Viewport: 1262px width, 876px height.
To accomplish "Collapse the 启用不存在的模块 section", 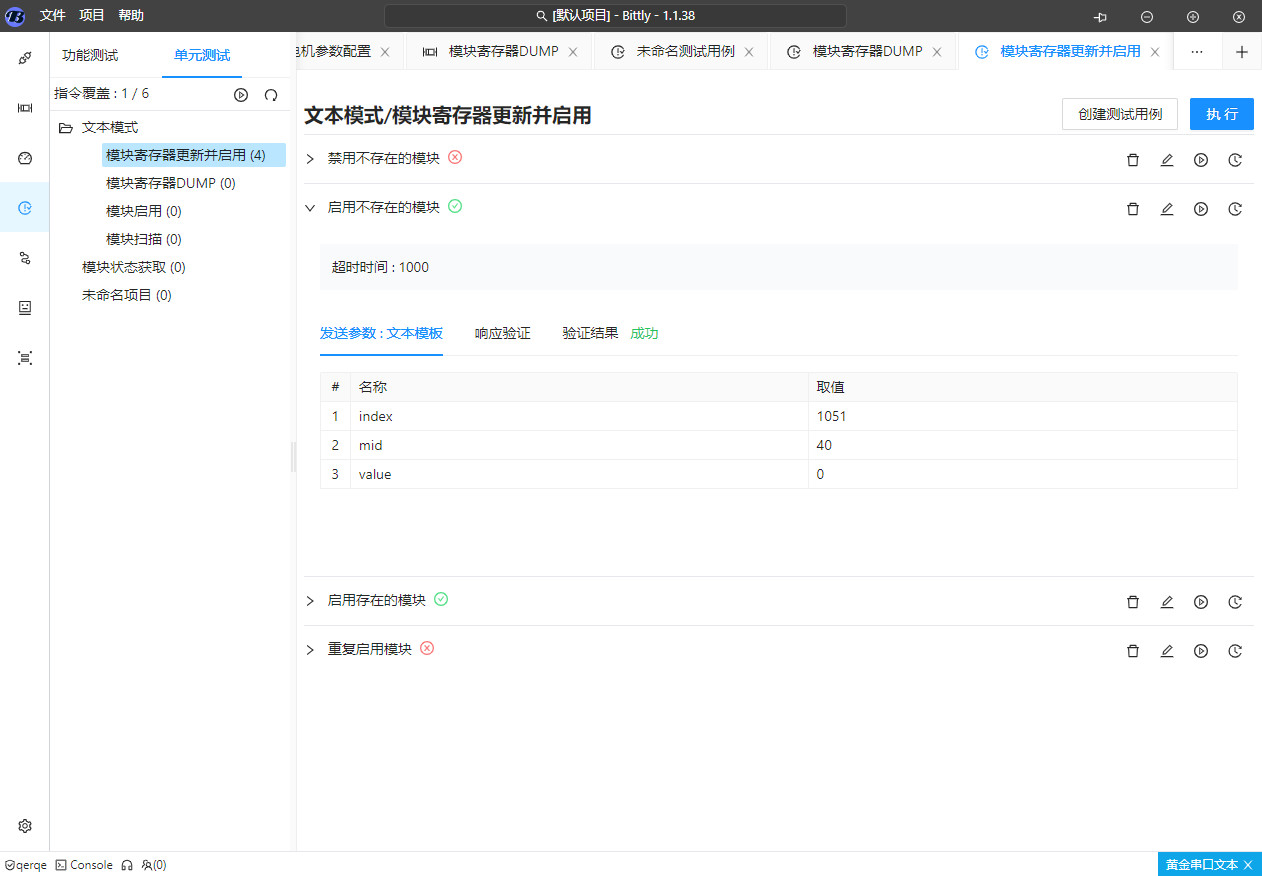I will [310, 207].
